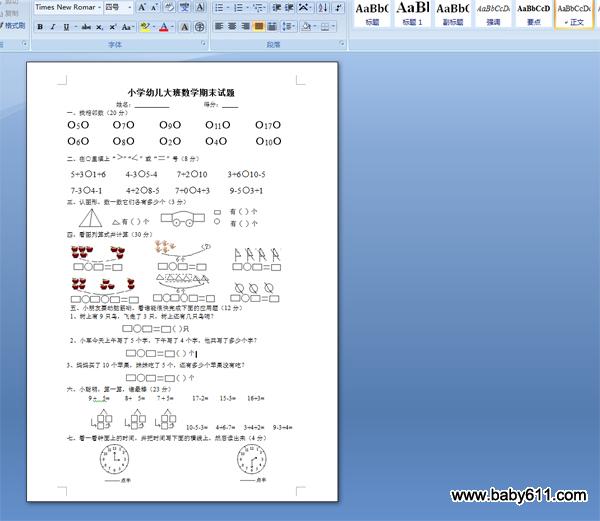Toggle the justify alignment button
Image resolution: width=600 pixels, height=521 pixels.
point(259,27)
